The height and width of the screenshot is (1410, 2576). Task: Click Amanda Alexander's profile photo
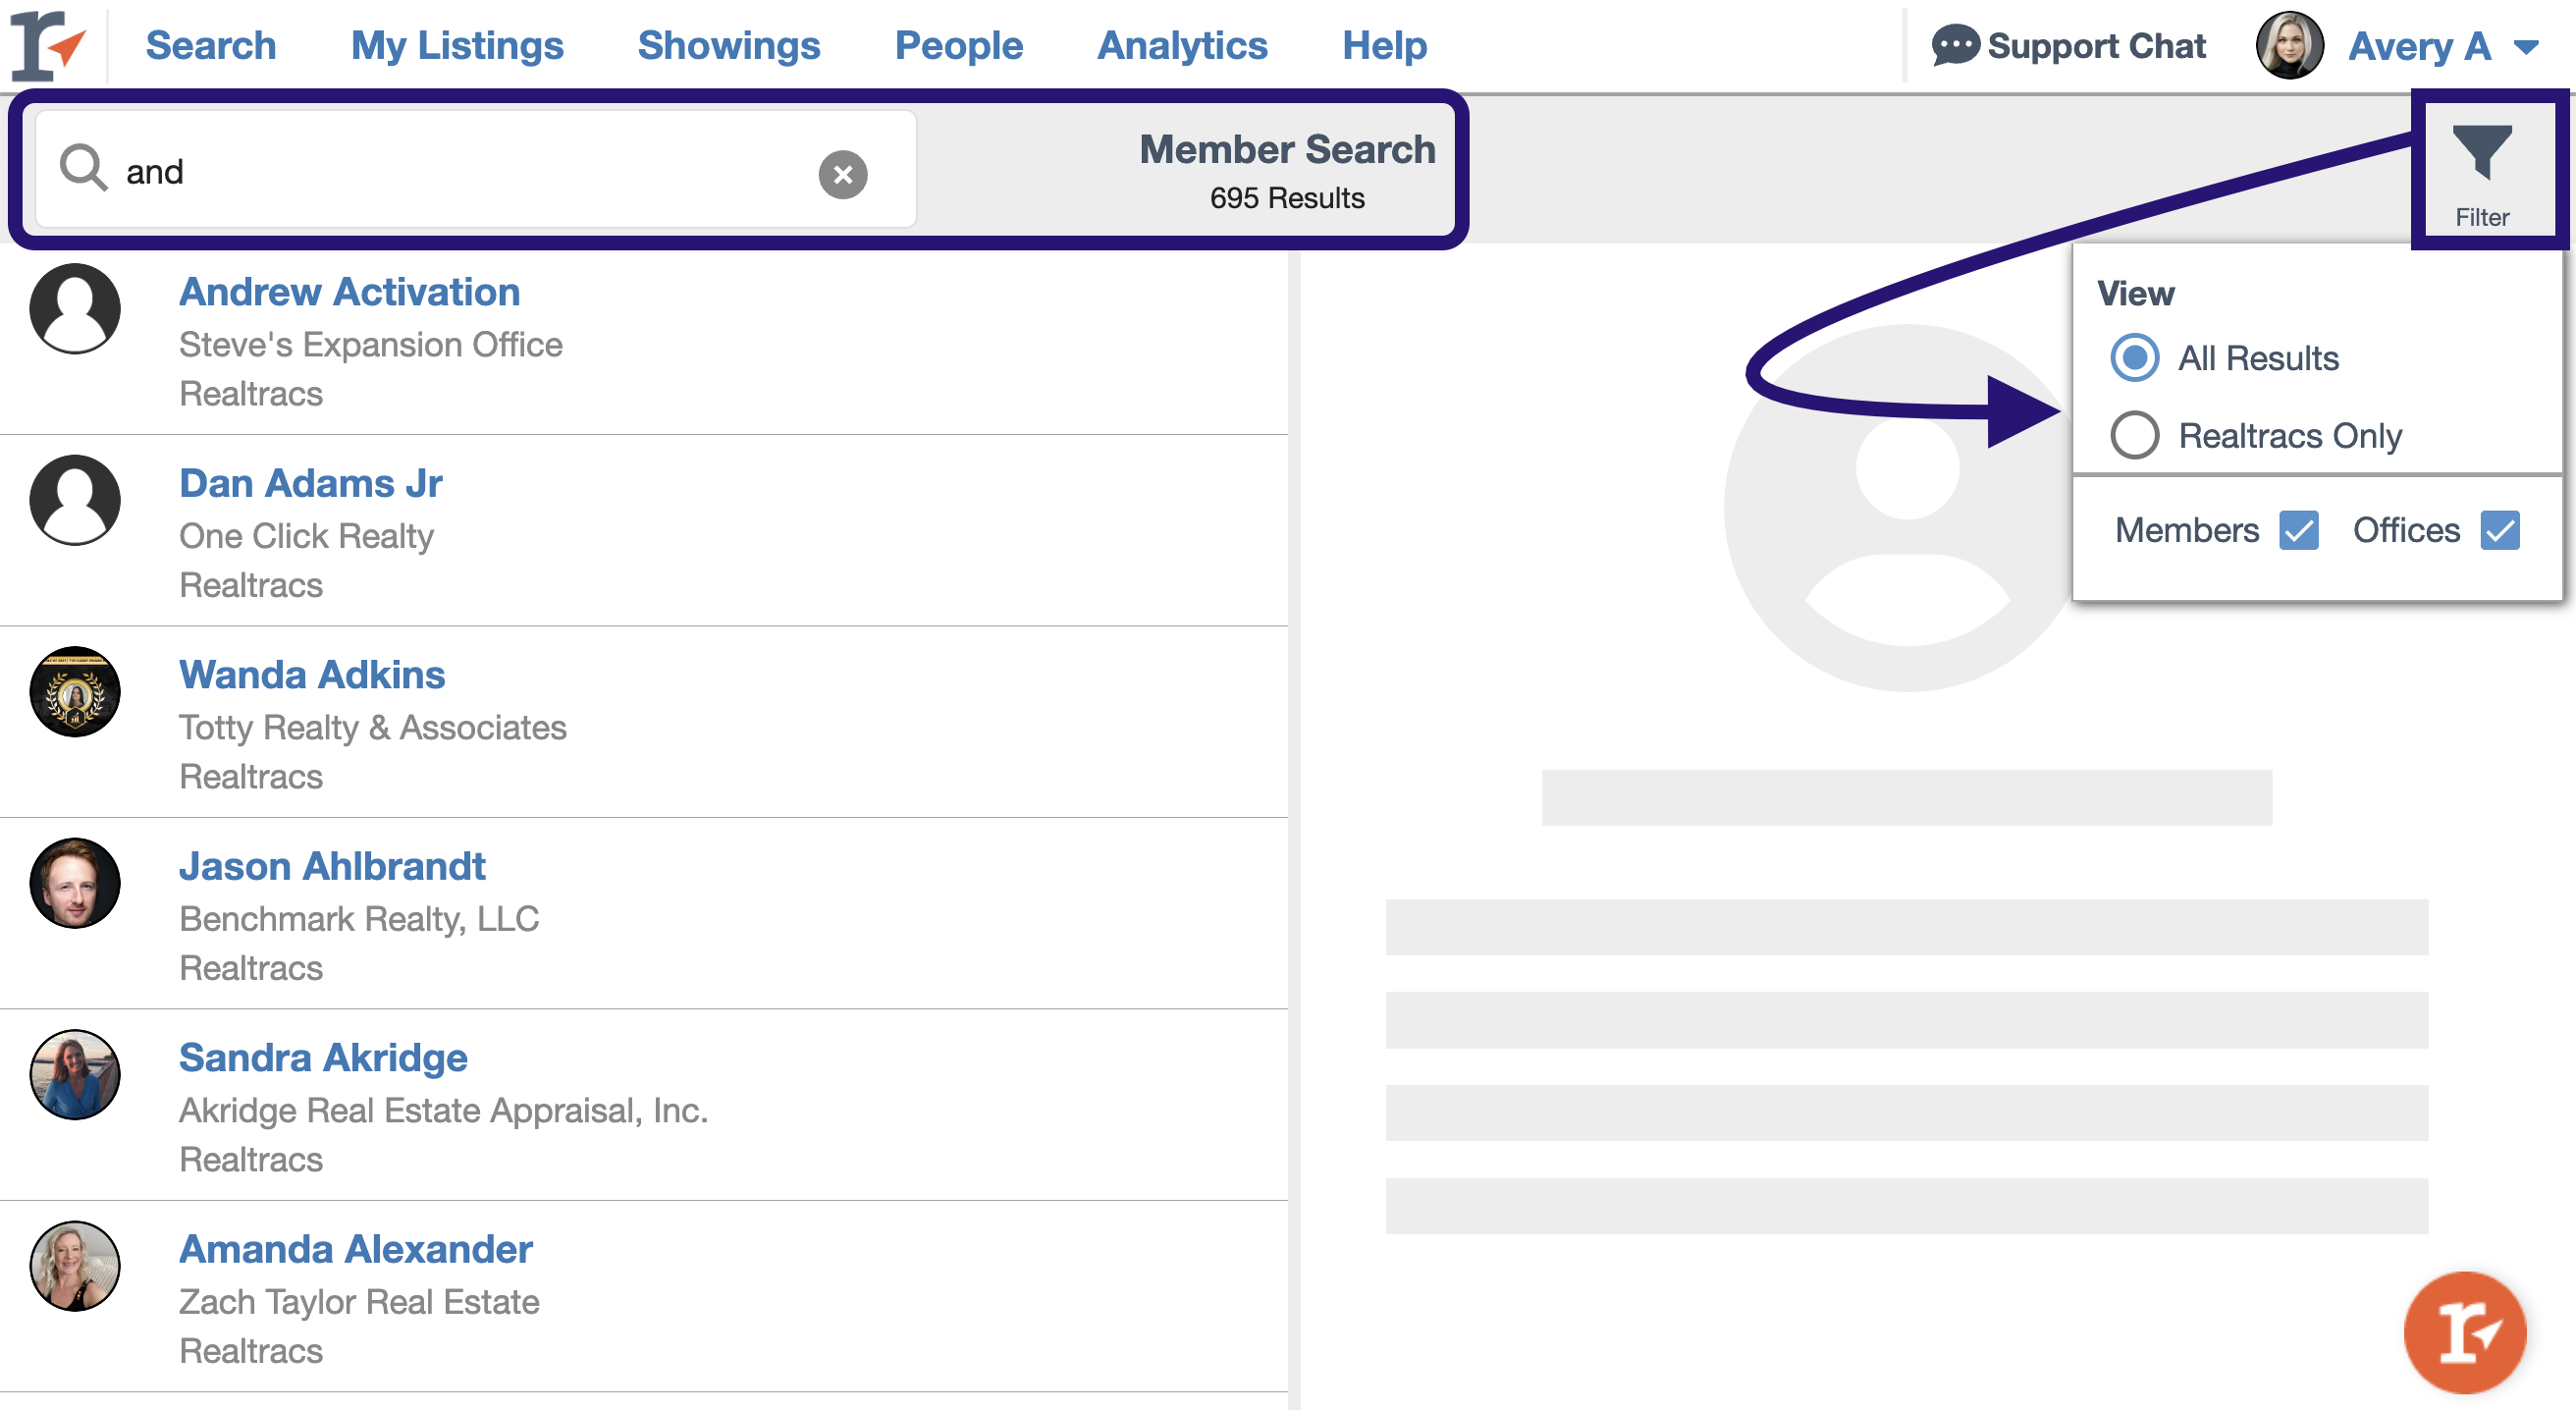(x=75, y=1266)
